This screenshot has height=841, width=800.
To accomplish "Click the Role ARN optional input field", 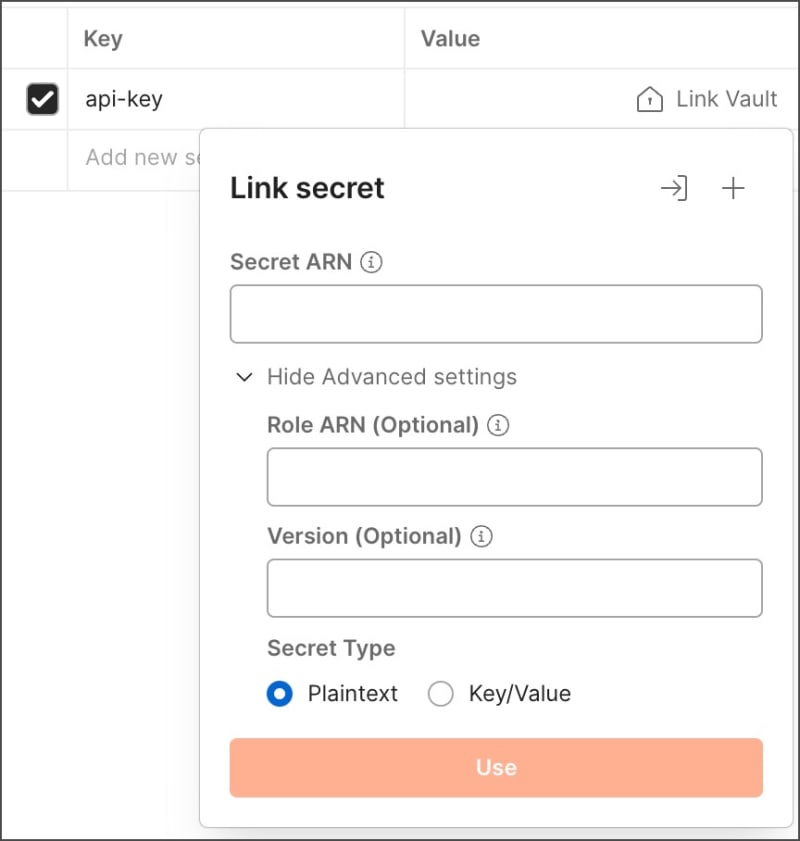I will coord(514,477).
